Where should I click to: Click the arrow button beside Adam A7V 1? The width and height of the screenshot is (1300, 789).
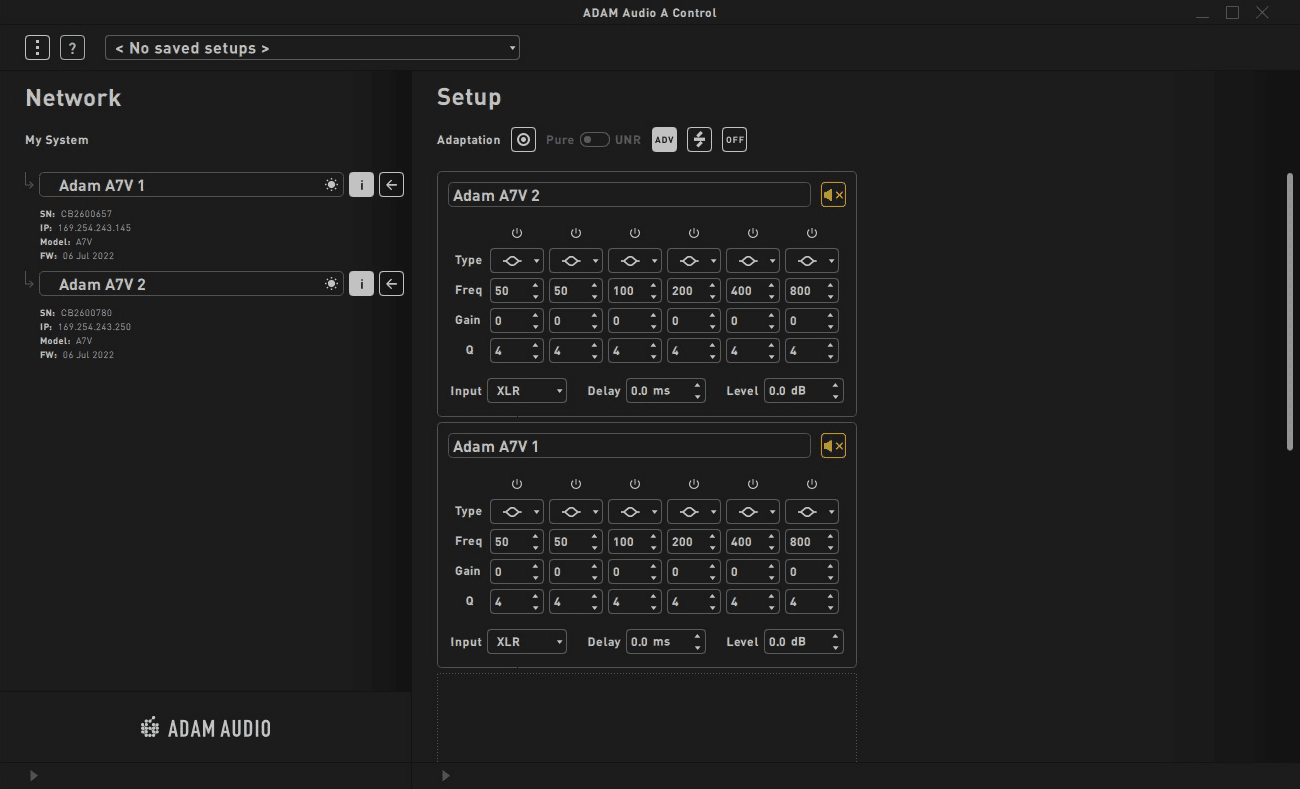pyautogui.click(x=392, y=185)
